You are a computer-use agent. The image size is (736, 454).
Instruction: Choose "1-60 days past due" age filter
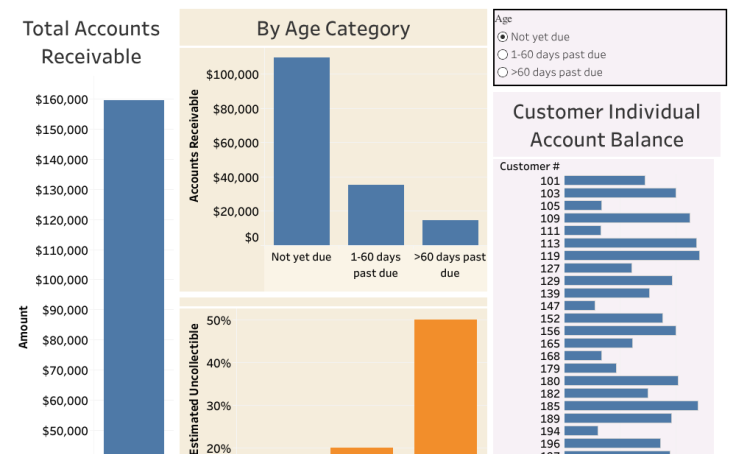pyautogui.click(x=503, y=55)
